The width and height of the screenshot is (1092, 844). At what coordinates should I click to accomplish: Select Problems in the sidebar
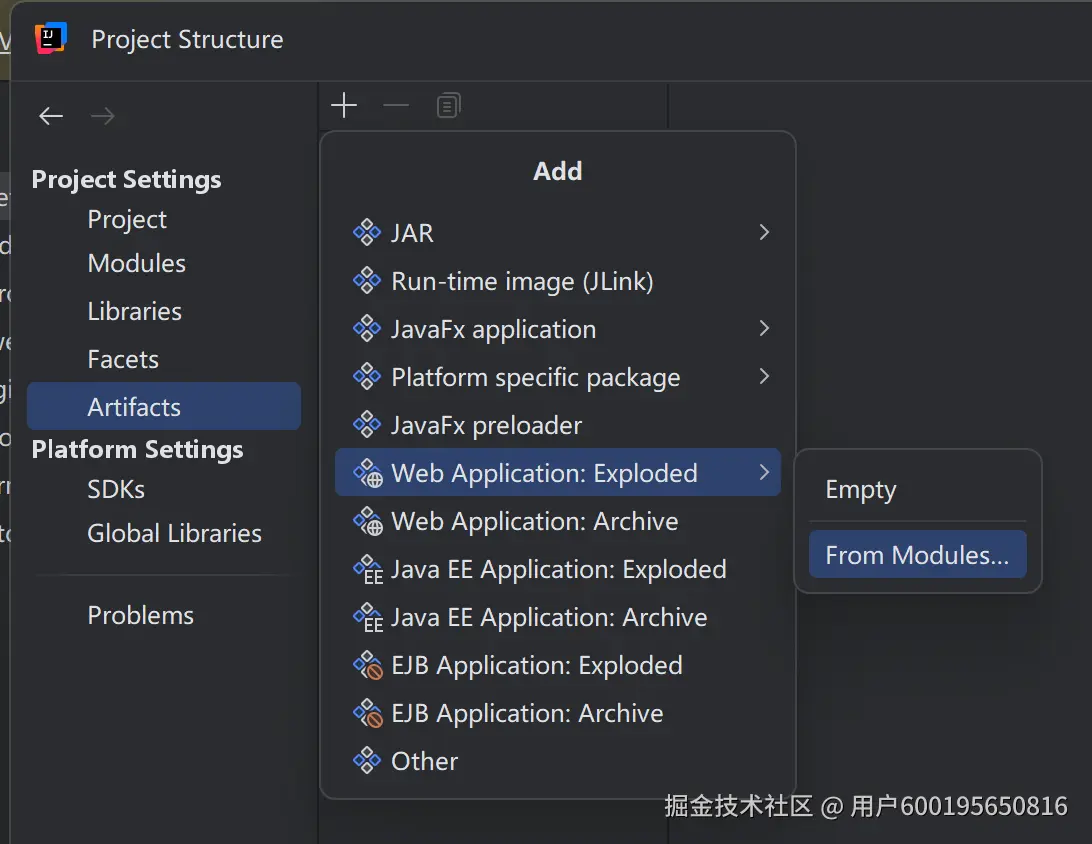pos(141,616)
